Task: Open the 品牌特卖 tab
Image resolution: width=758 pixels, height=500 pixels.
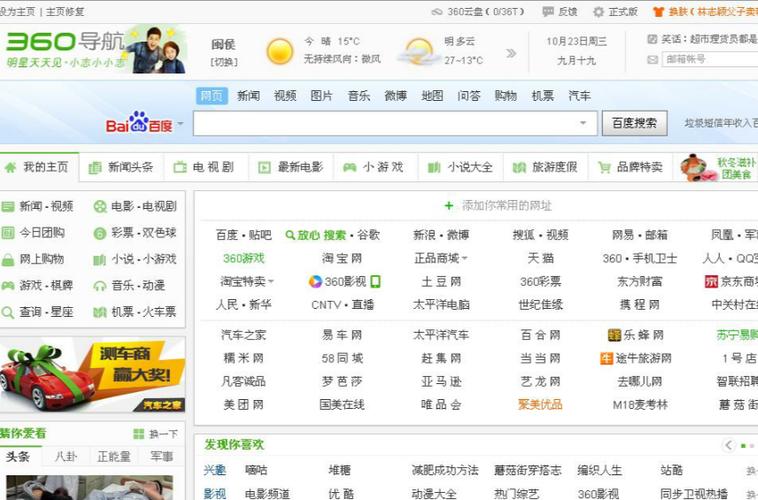Action: coord(630,168)
